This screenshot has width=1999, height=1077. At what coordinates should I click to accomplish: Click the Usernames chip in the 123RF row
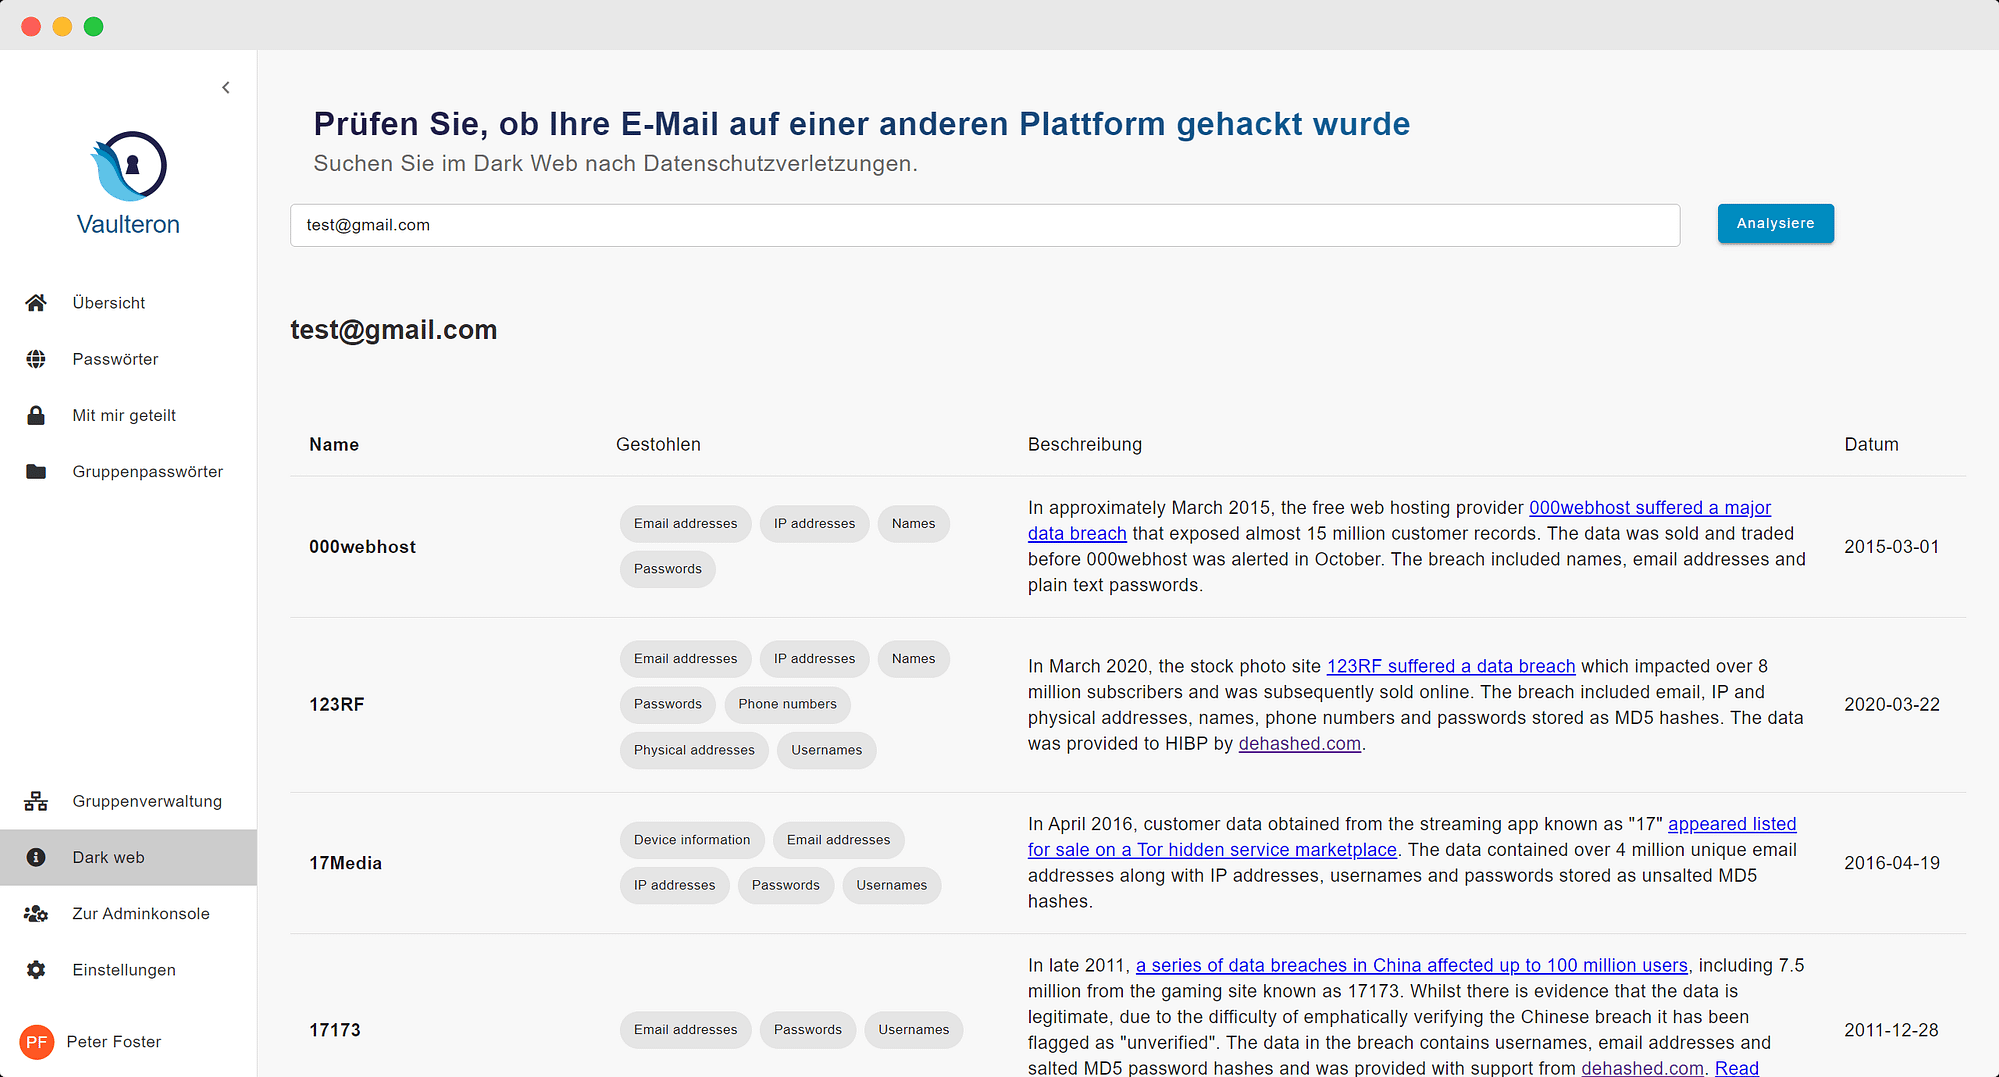click(826, 750)
